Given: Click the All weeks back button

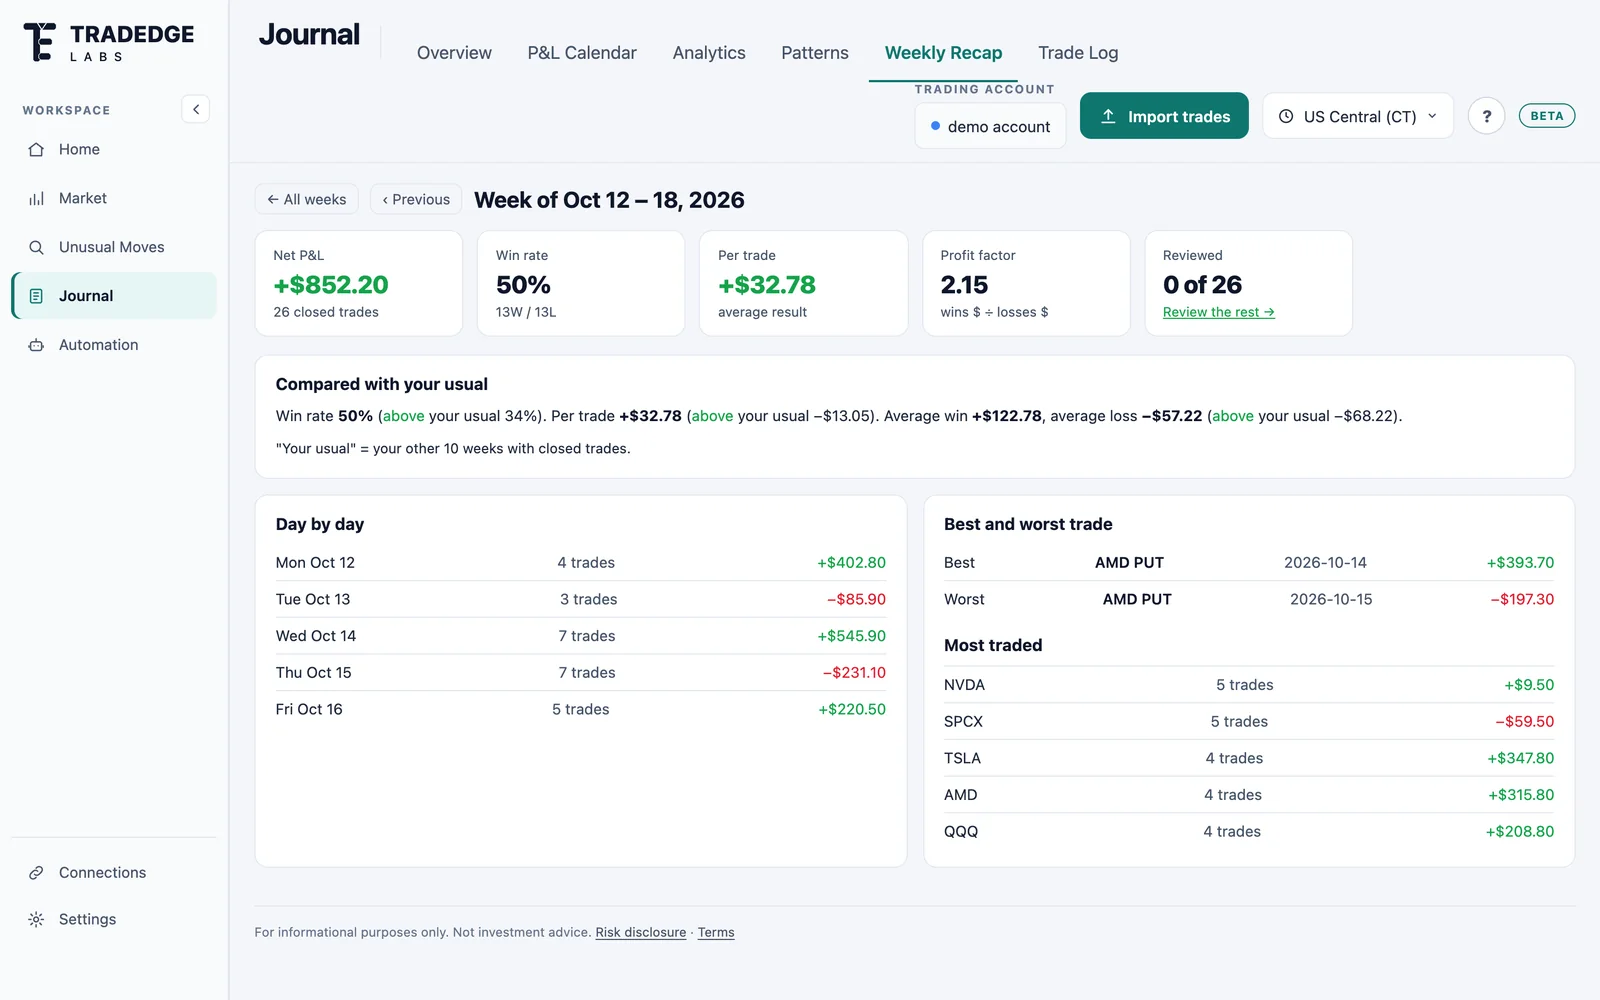Looking at the screenshot, I should coord(307,199).
